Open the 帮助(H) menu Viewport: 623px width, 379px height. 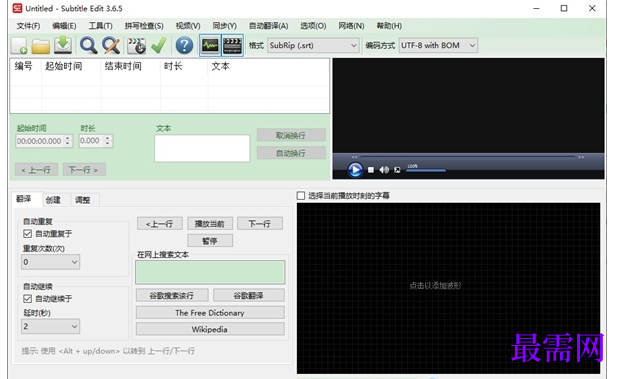click(389, 26)
